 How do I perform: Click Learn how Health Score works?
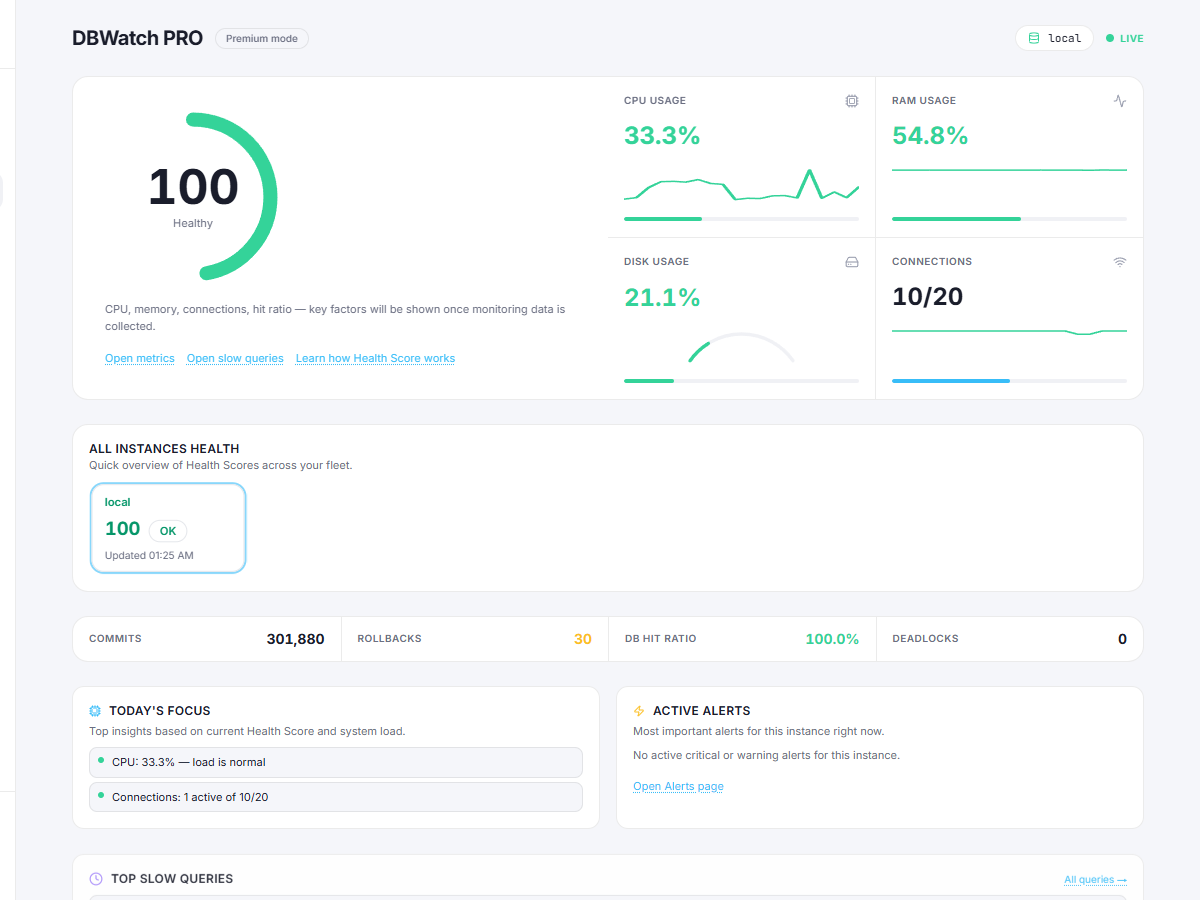[x=375, y=358]
